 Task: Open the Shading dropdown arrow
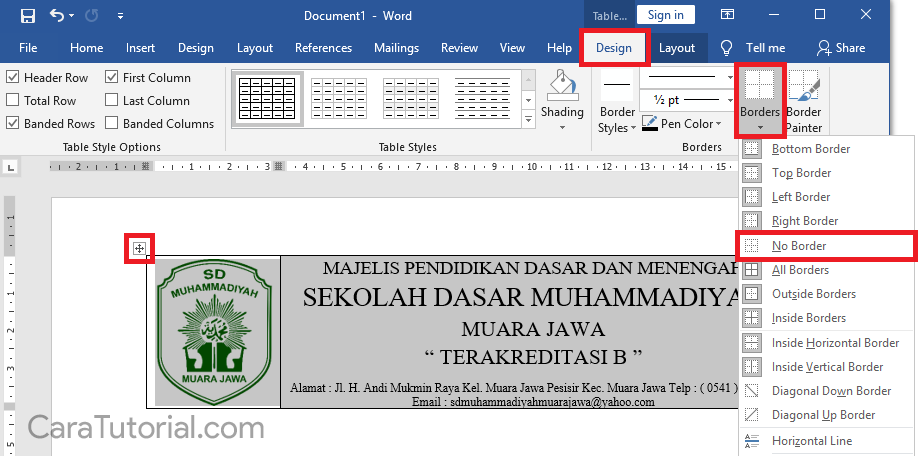pos(562,128)
